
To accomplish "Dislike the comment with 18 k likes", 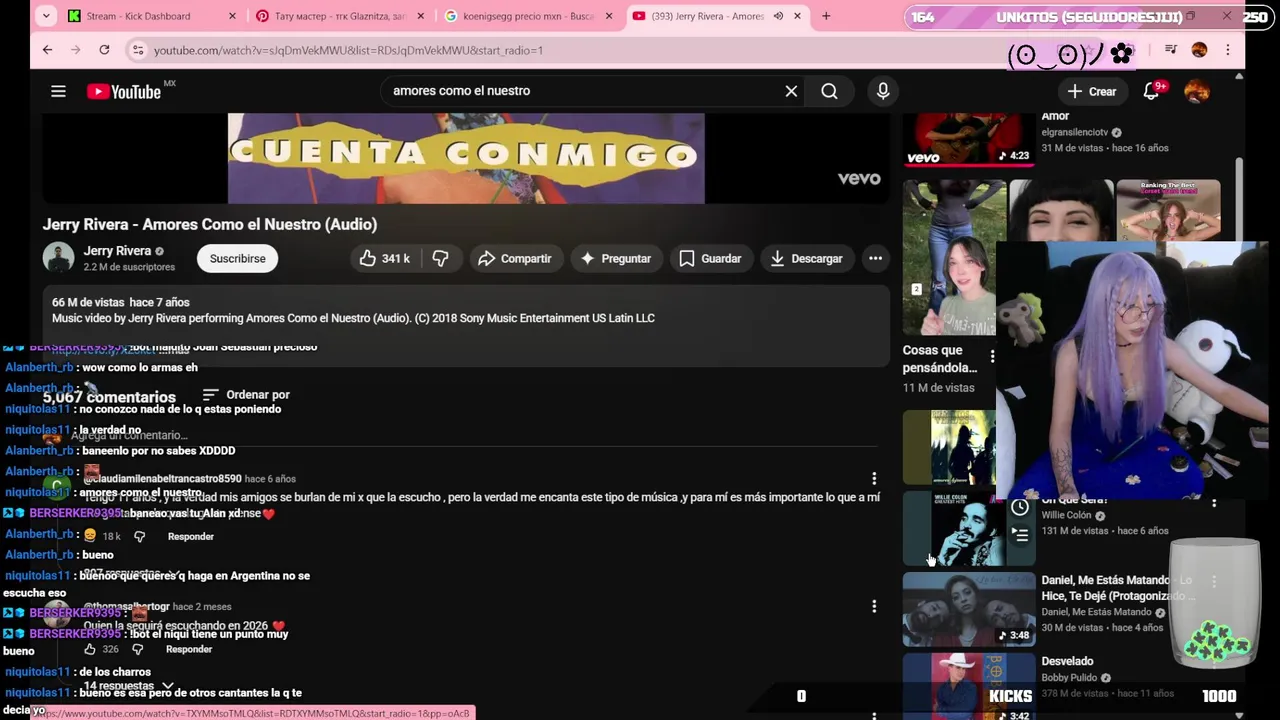I will (139, 536).
